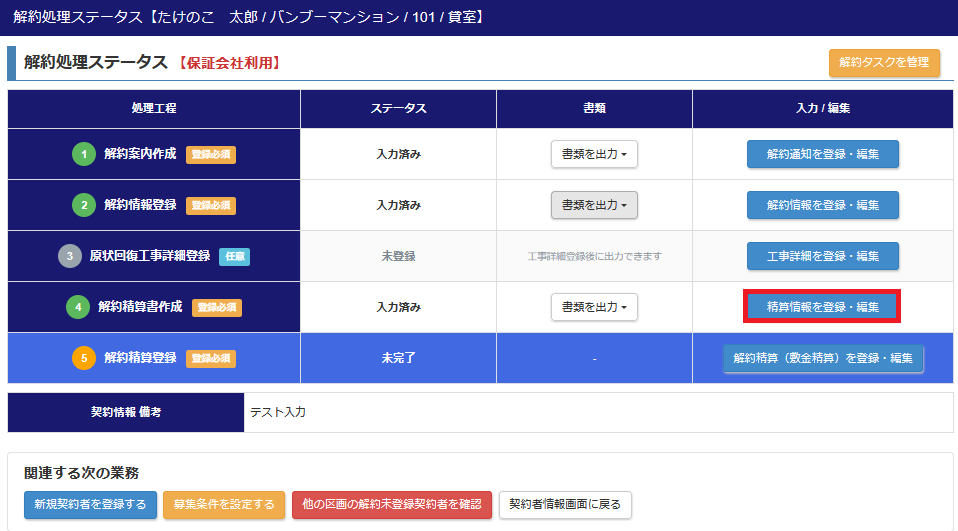Click 解約情報登録 process label

[140, 205]
